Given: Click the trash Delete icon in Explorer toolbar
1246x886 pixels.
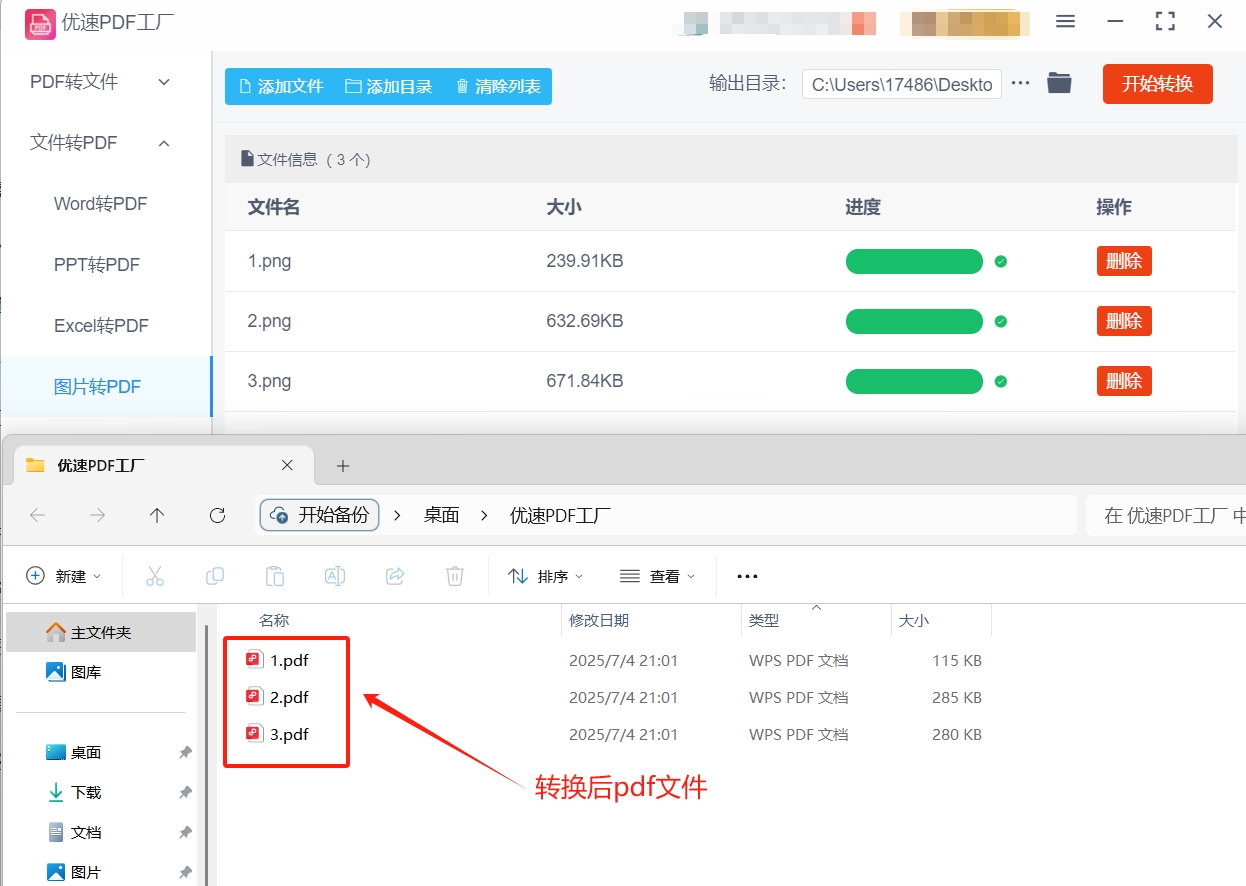Looking at the screenshot, I should coord(454,576).
